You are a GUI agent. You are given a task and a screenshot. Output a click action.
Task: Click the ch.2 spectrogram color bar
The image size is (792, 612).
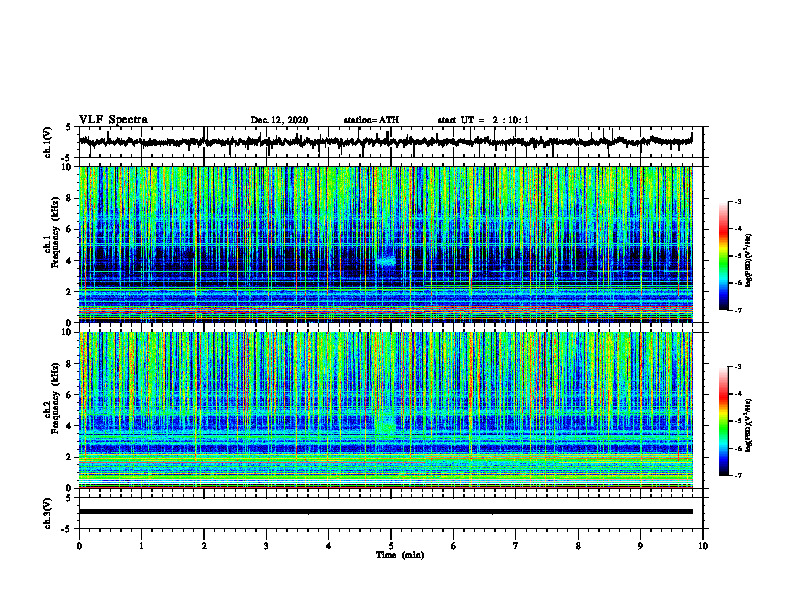click(x=723, y=421)
